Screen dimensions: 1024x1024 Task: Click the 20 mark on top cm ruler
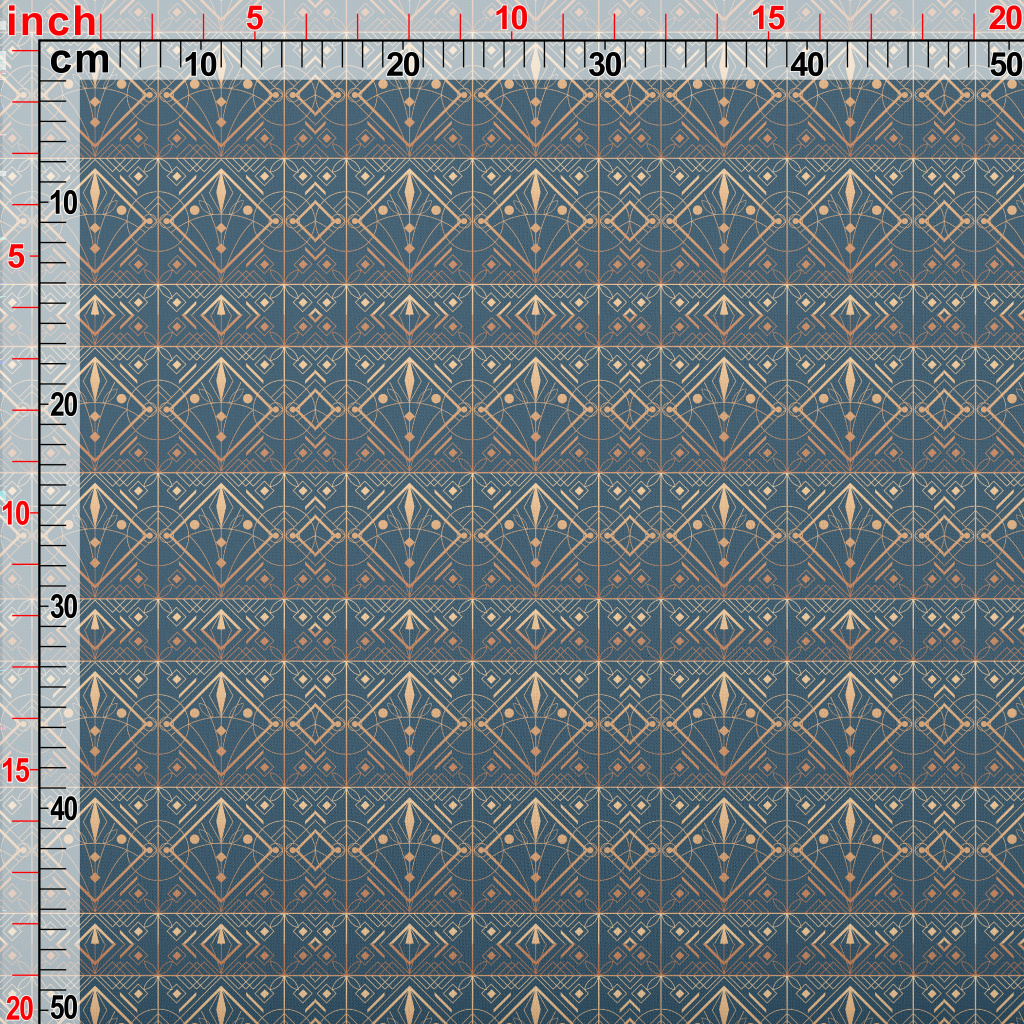[x=403, y=65]
